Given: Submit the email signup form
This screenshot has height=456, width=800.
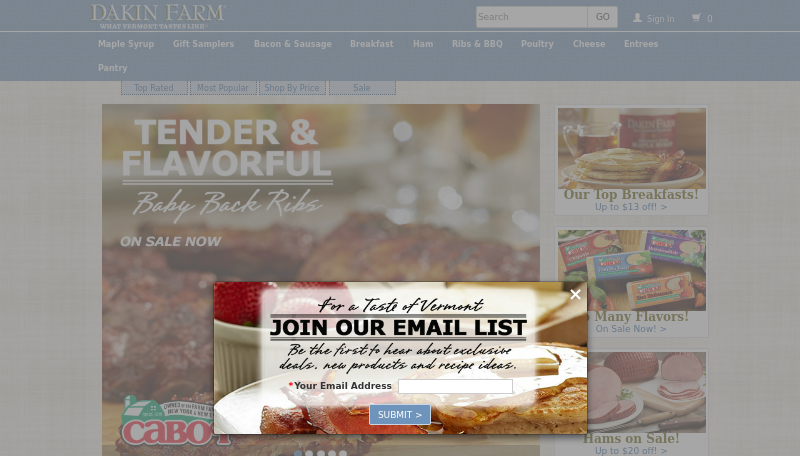Looking at the screenshot, I should point(399,415).
